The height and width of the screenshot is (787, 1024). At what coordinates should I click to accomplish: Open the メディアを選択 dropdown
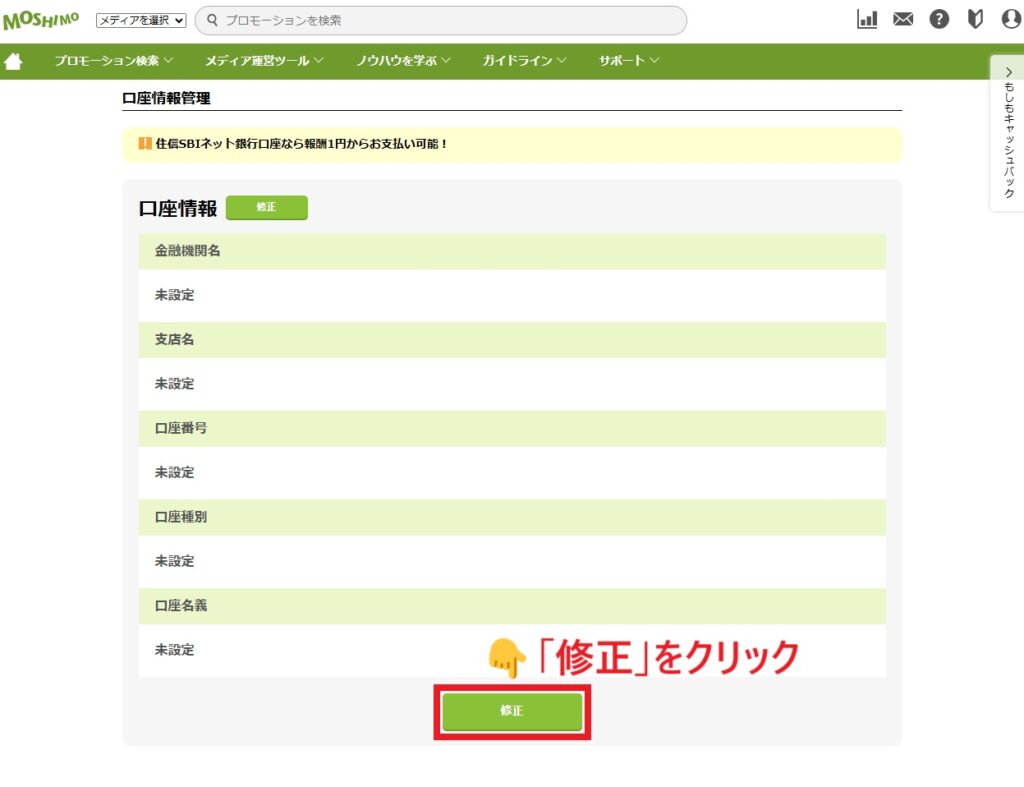coord(141,20)
